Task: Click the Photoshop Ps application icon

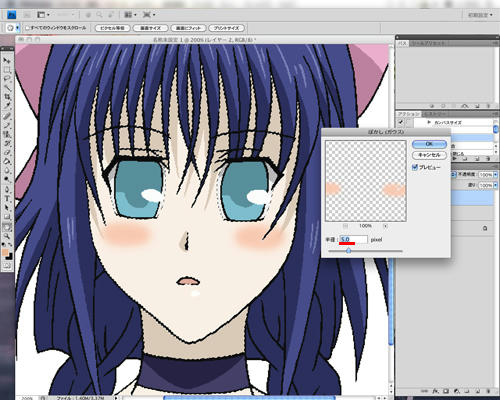Action: pos(12,15)
